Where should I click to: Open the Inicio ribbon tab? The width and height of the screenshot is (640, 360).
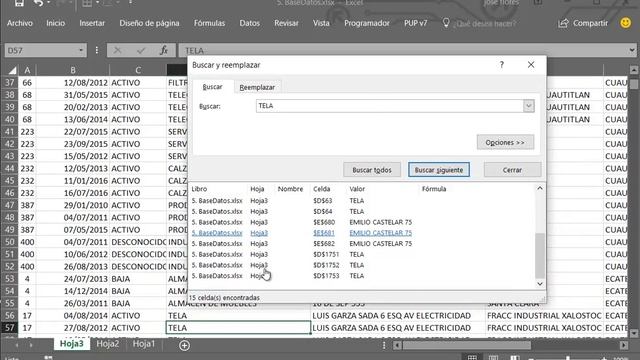pyautogui.click(x=56, y=23)
